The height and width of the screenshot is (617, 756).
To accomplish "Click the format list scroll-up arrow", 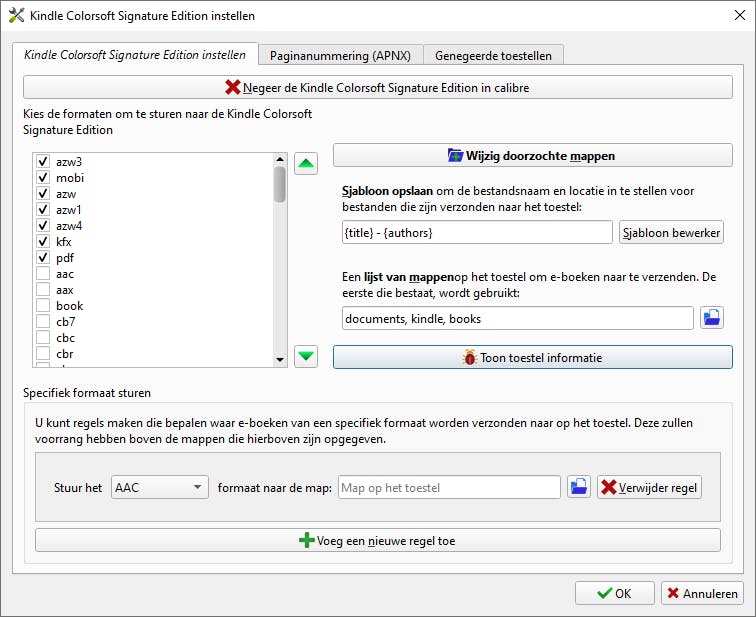I will pos(280,159).
